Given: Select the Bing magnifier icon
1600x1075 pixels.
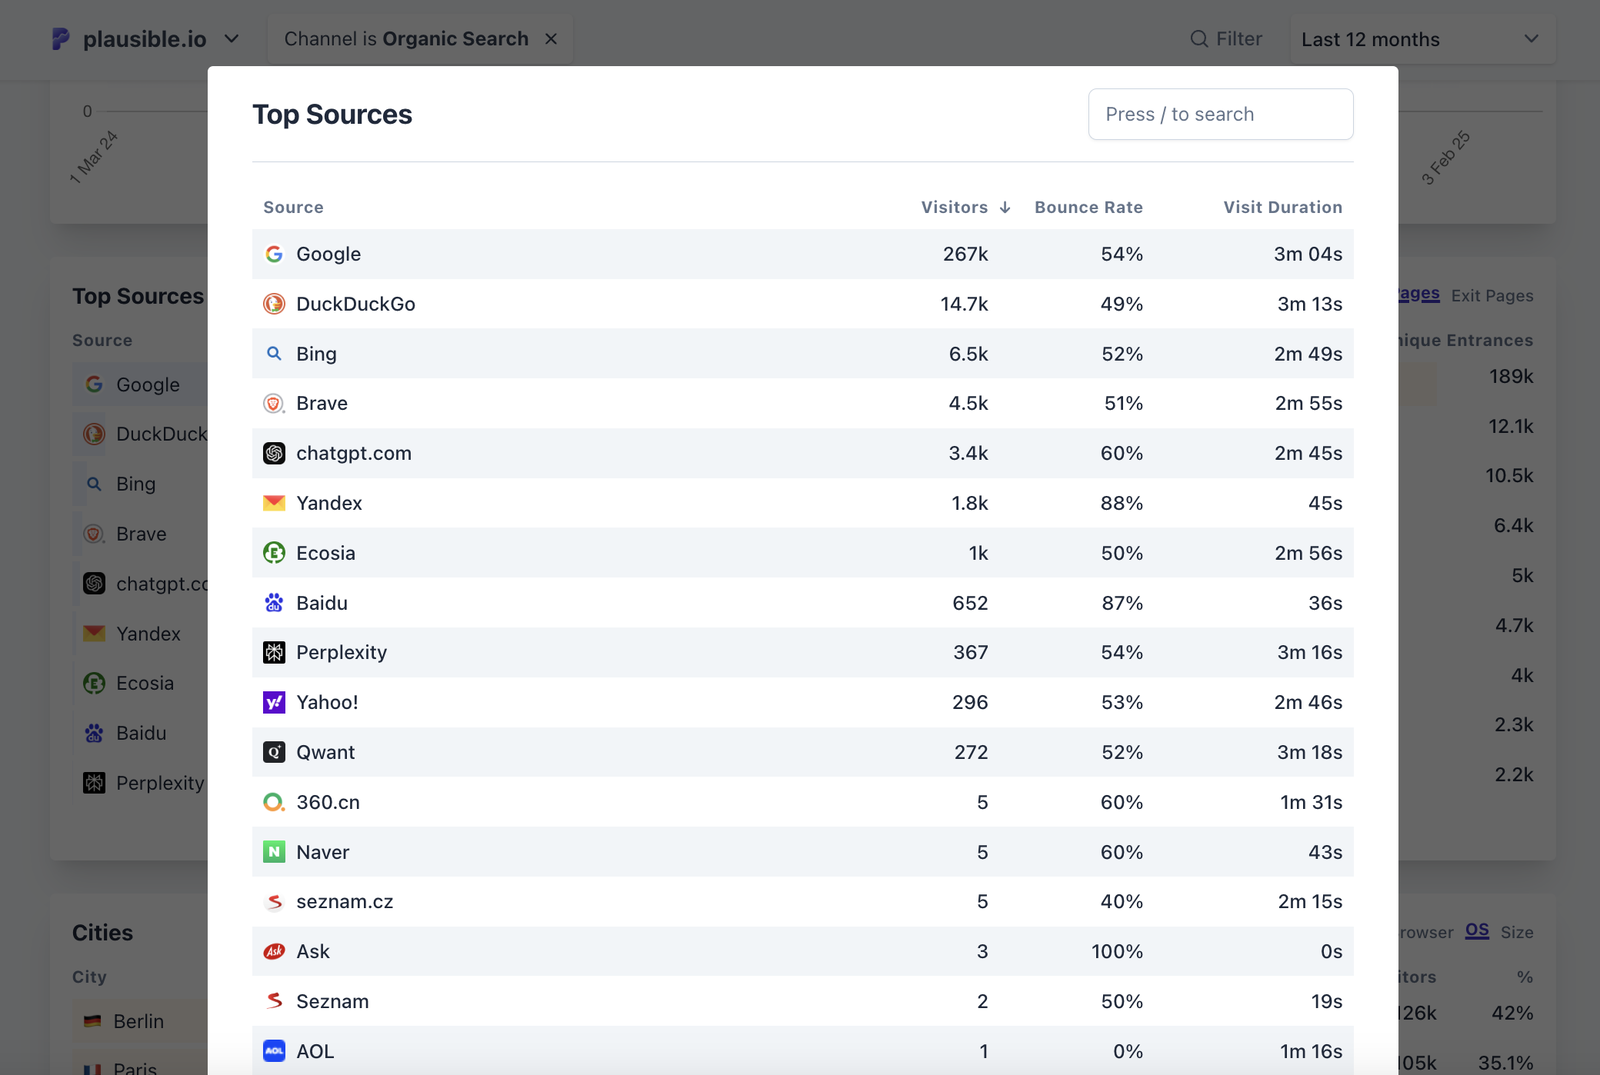Looking at the screenshot, I should tap(274, 353).
